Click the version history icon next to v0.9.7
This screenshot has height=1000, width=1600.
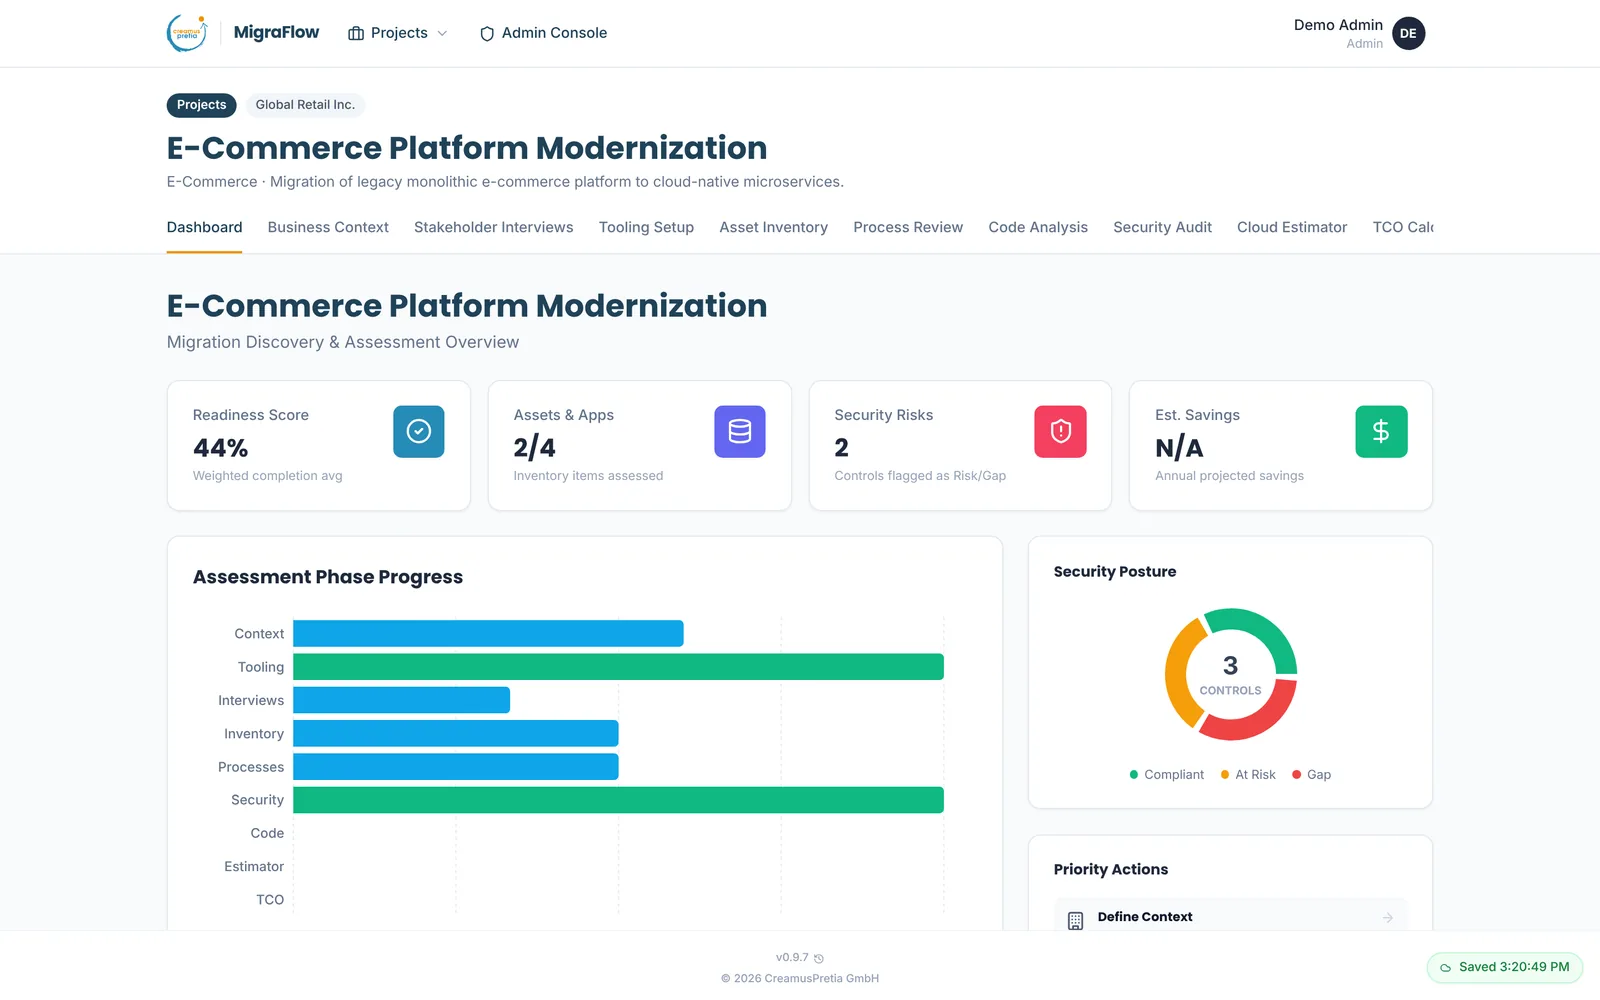point(819,958)
